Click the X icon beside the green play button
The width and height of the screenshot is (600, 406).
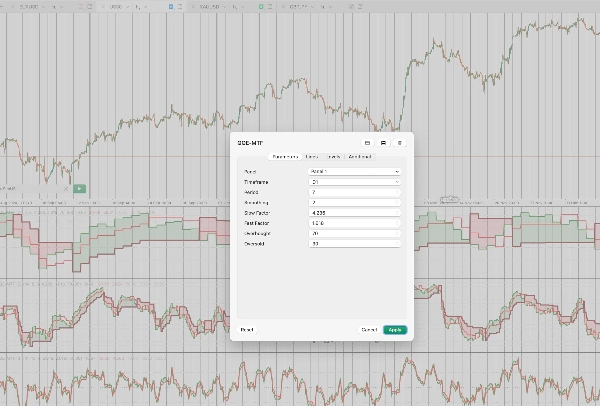coord(67,187)
